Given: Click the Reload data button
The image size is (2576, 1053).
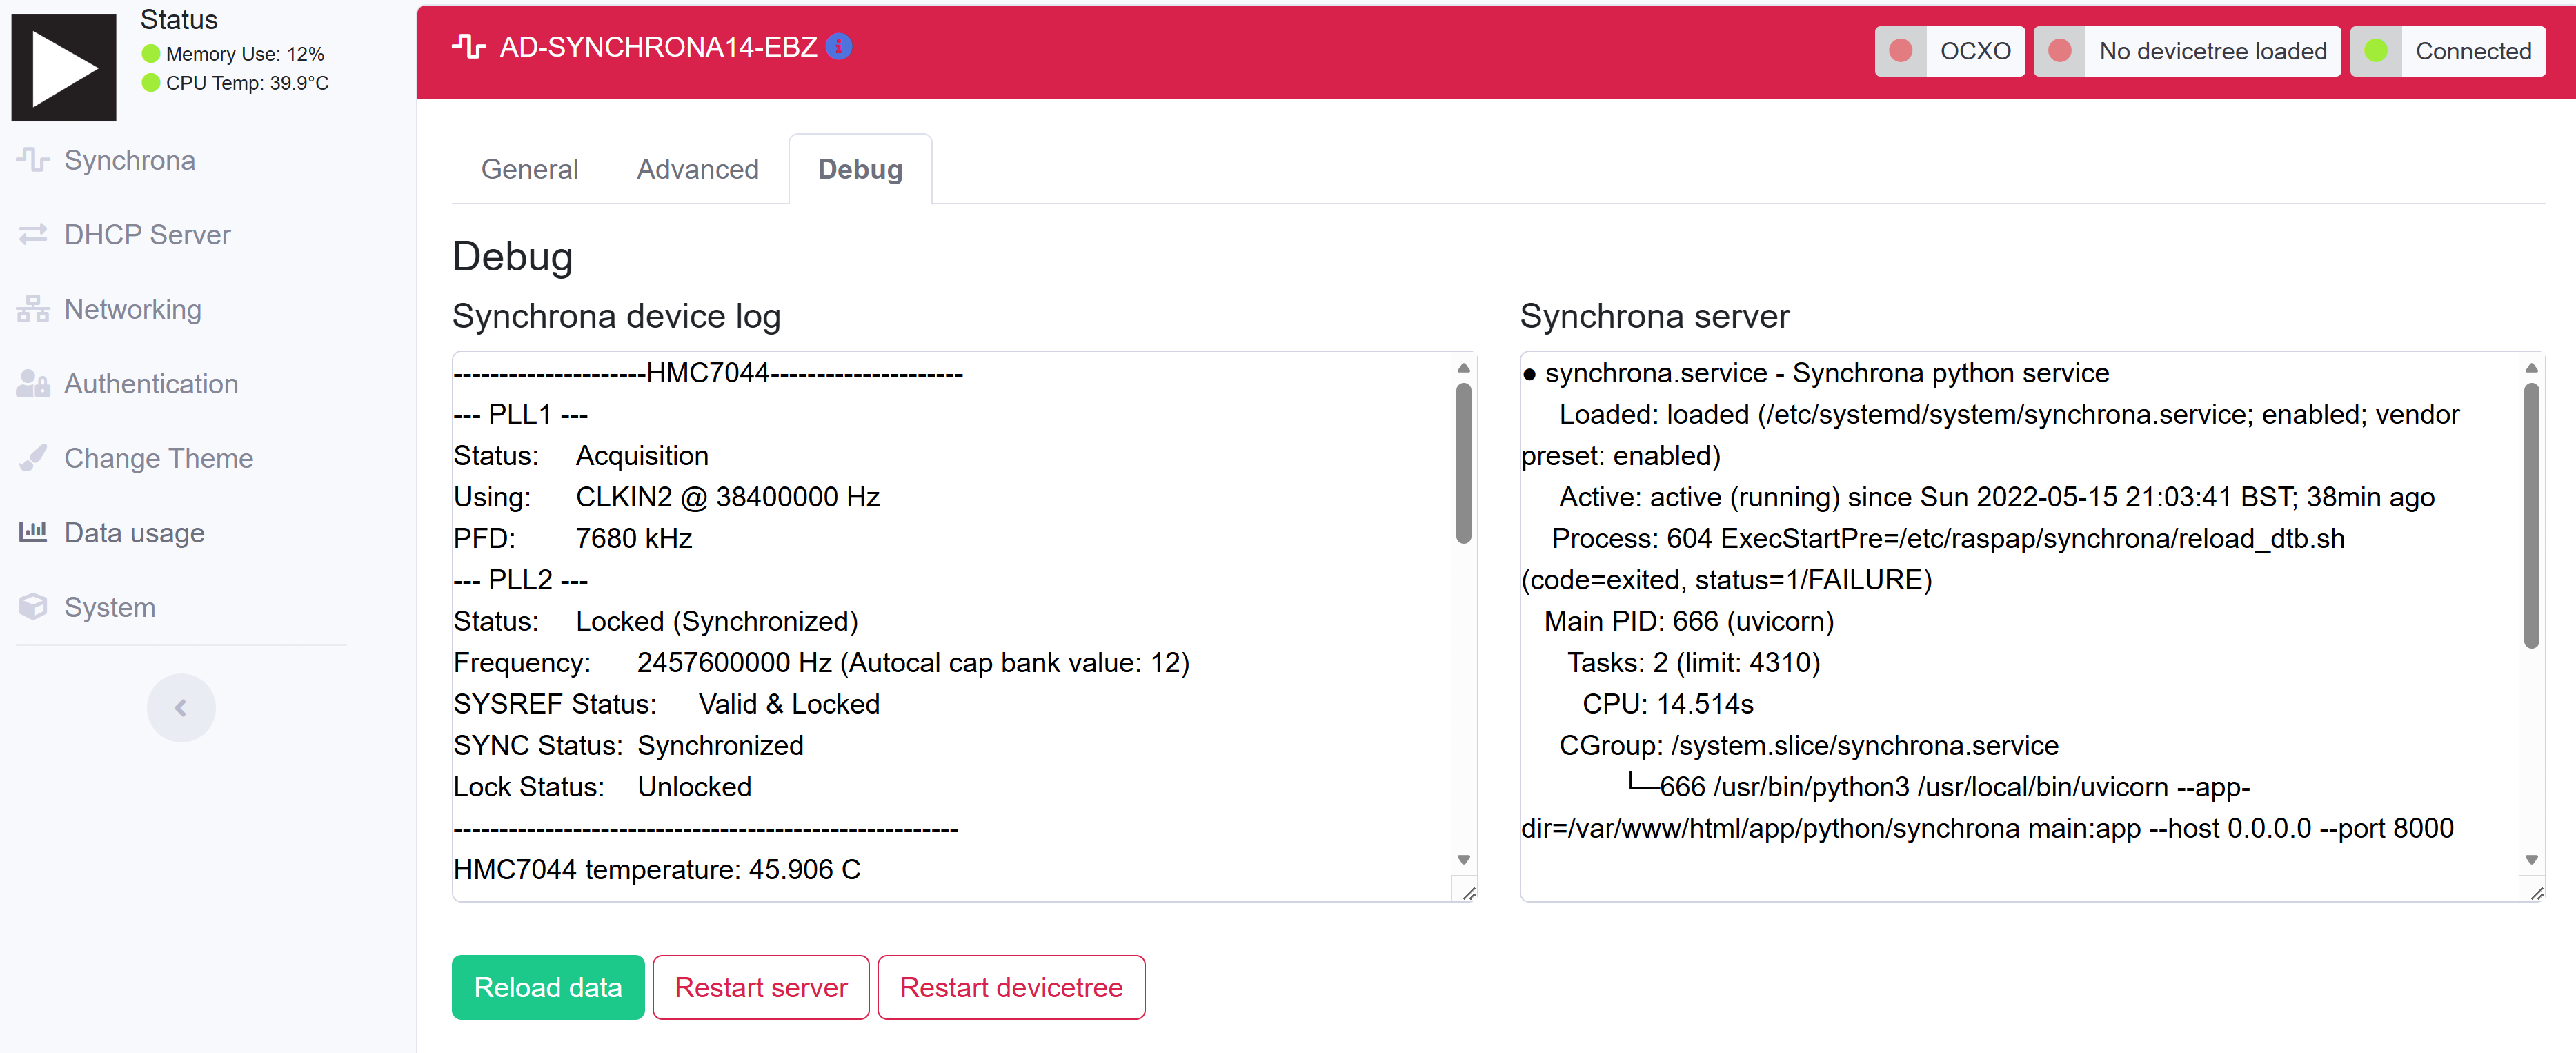Looking at the screenshot, I should click(x=548, y=987).
